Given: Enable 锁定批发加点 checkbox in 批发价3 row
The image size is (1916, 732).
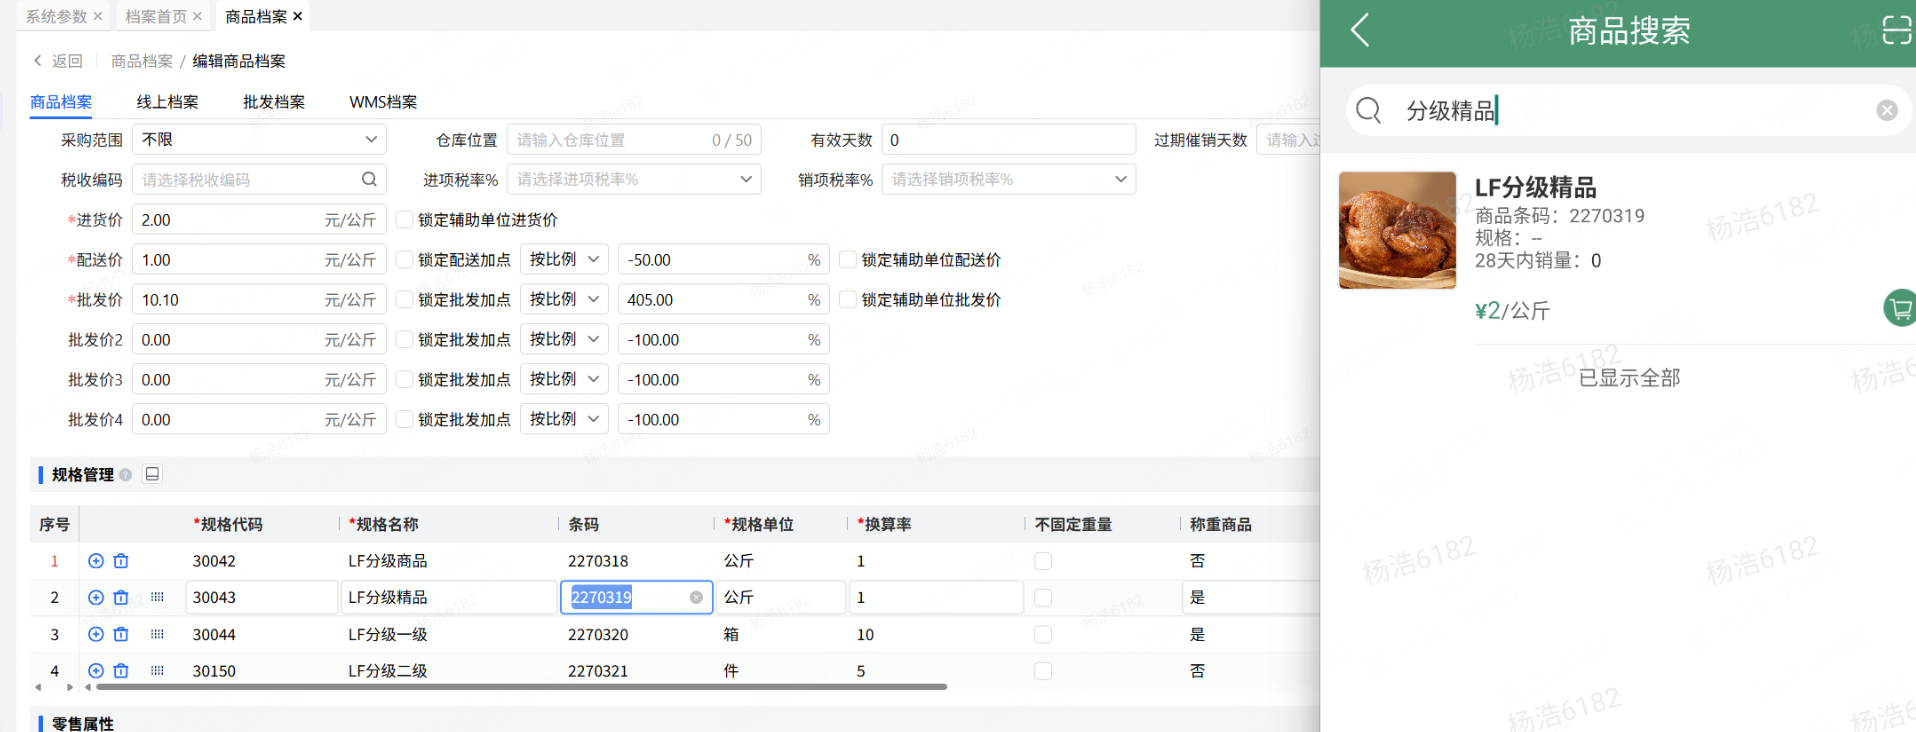Looking at the screenshot, I should 405,379.
